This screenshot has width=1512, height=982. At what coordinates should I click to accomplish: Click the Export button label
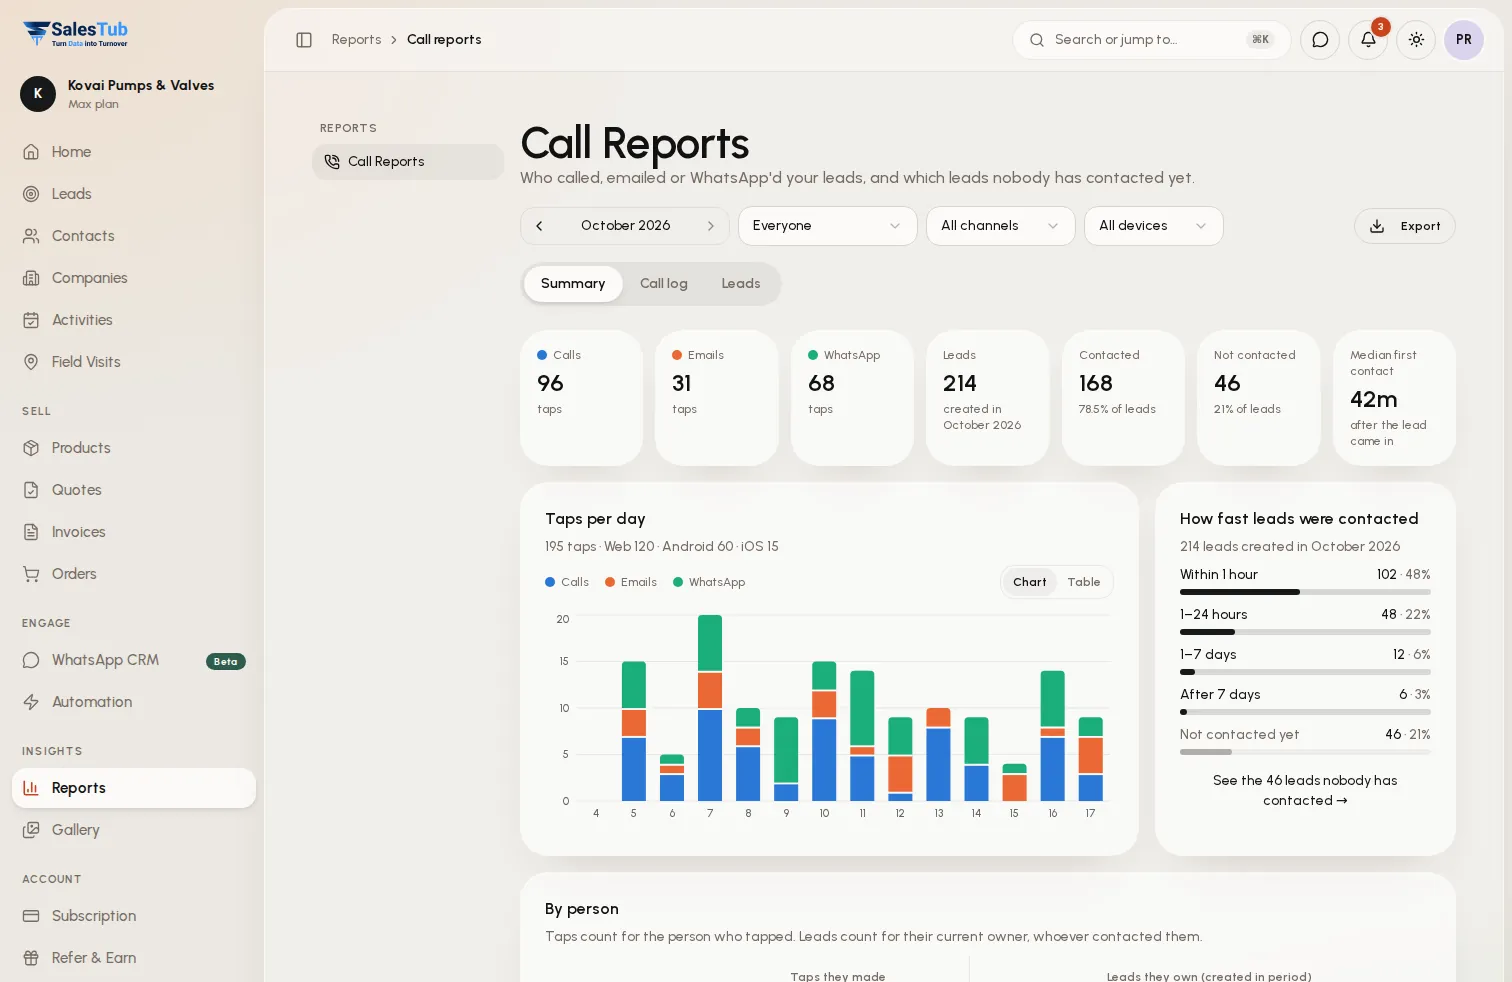point(1420,227)
